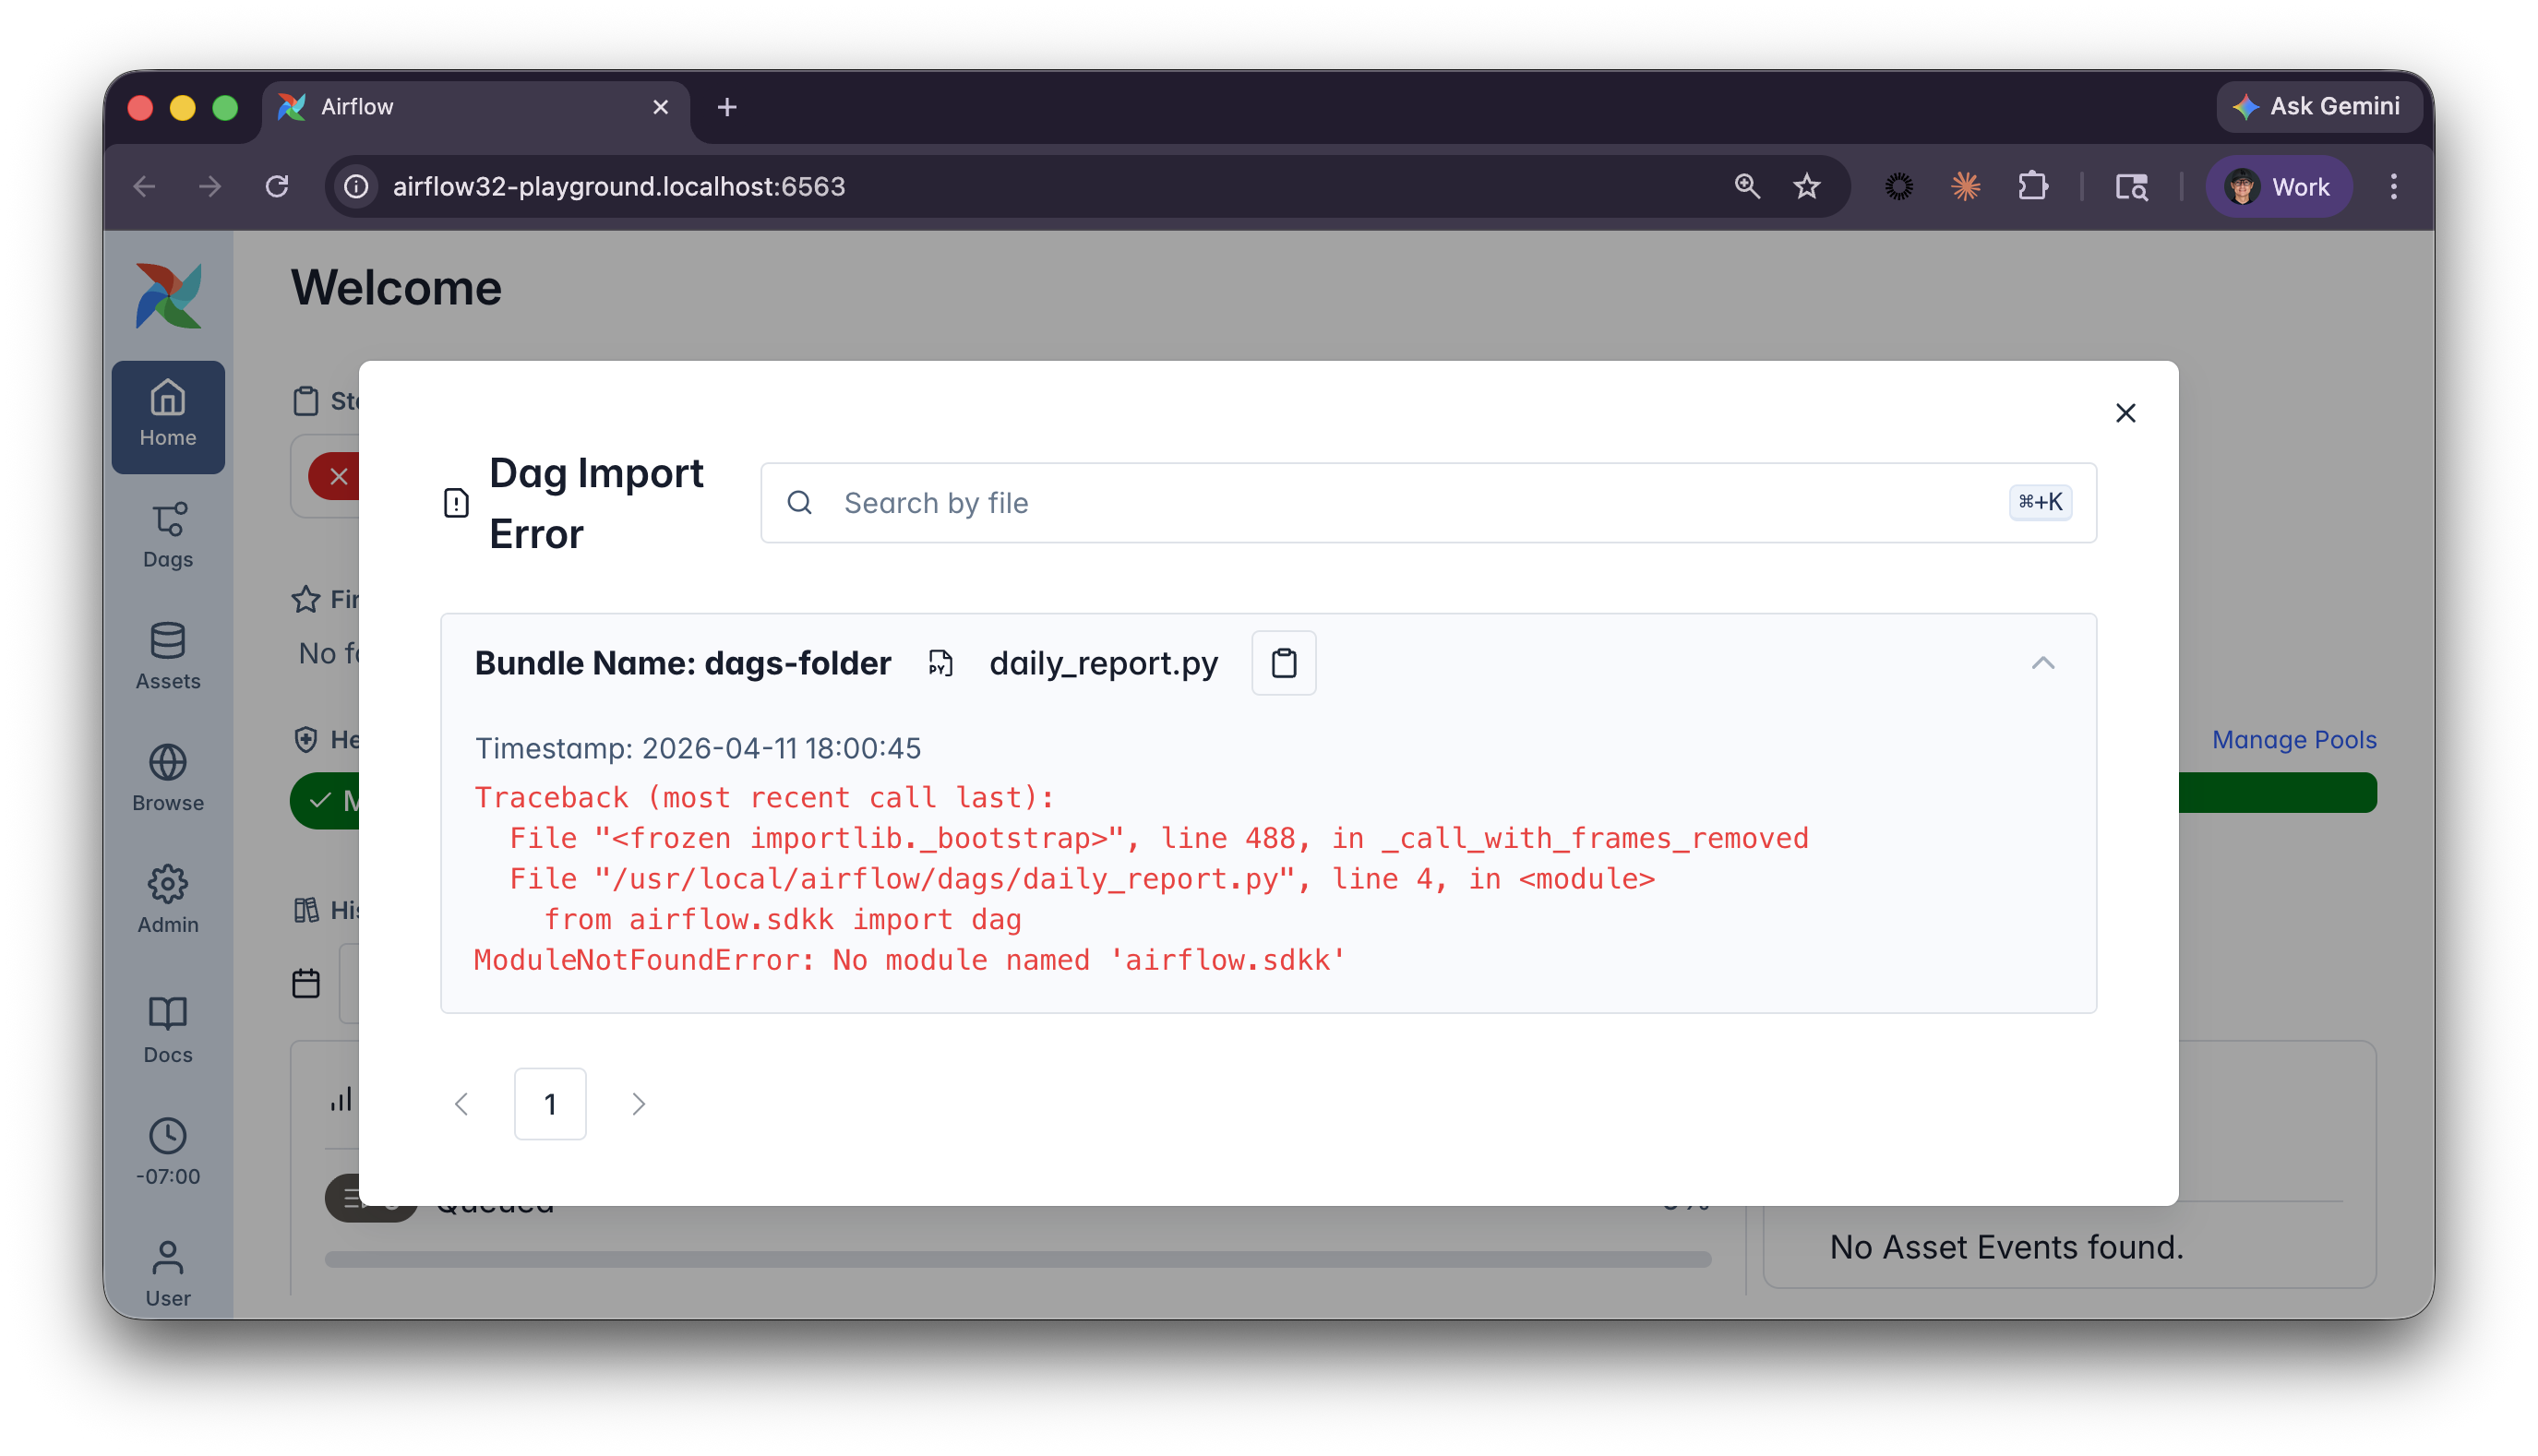Open the Home page in sidebar
Viewport: 2538px width, 1456px height.
point(168,416)
